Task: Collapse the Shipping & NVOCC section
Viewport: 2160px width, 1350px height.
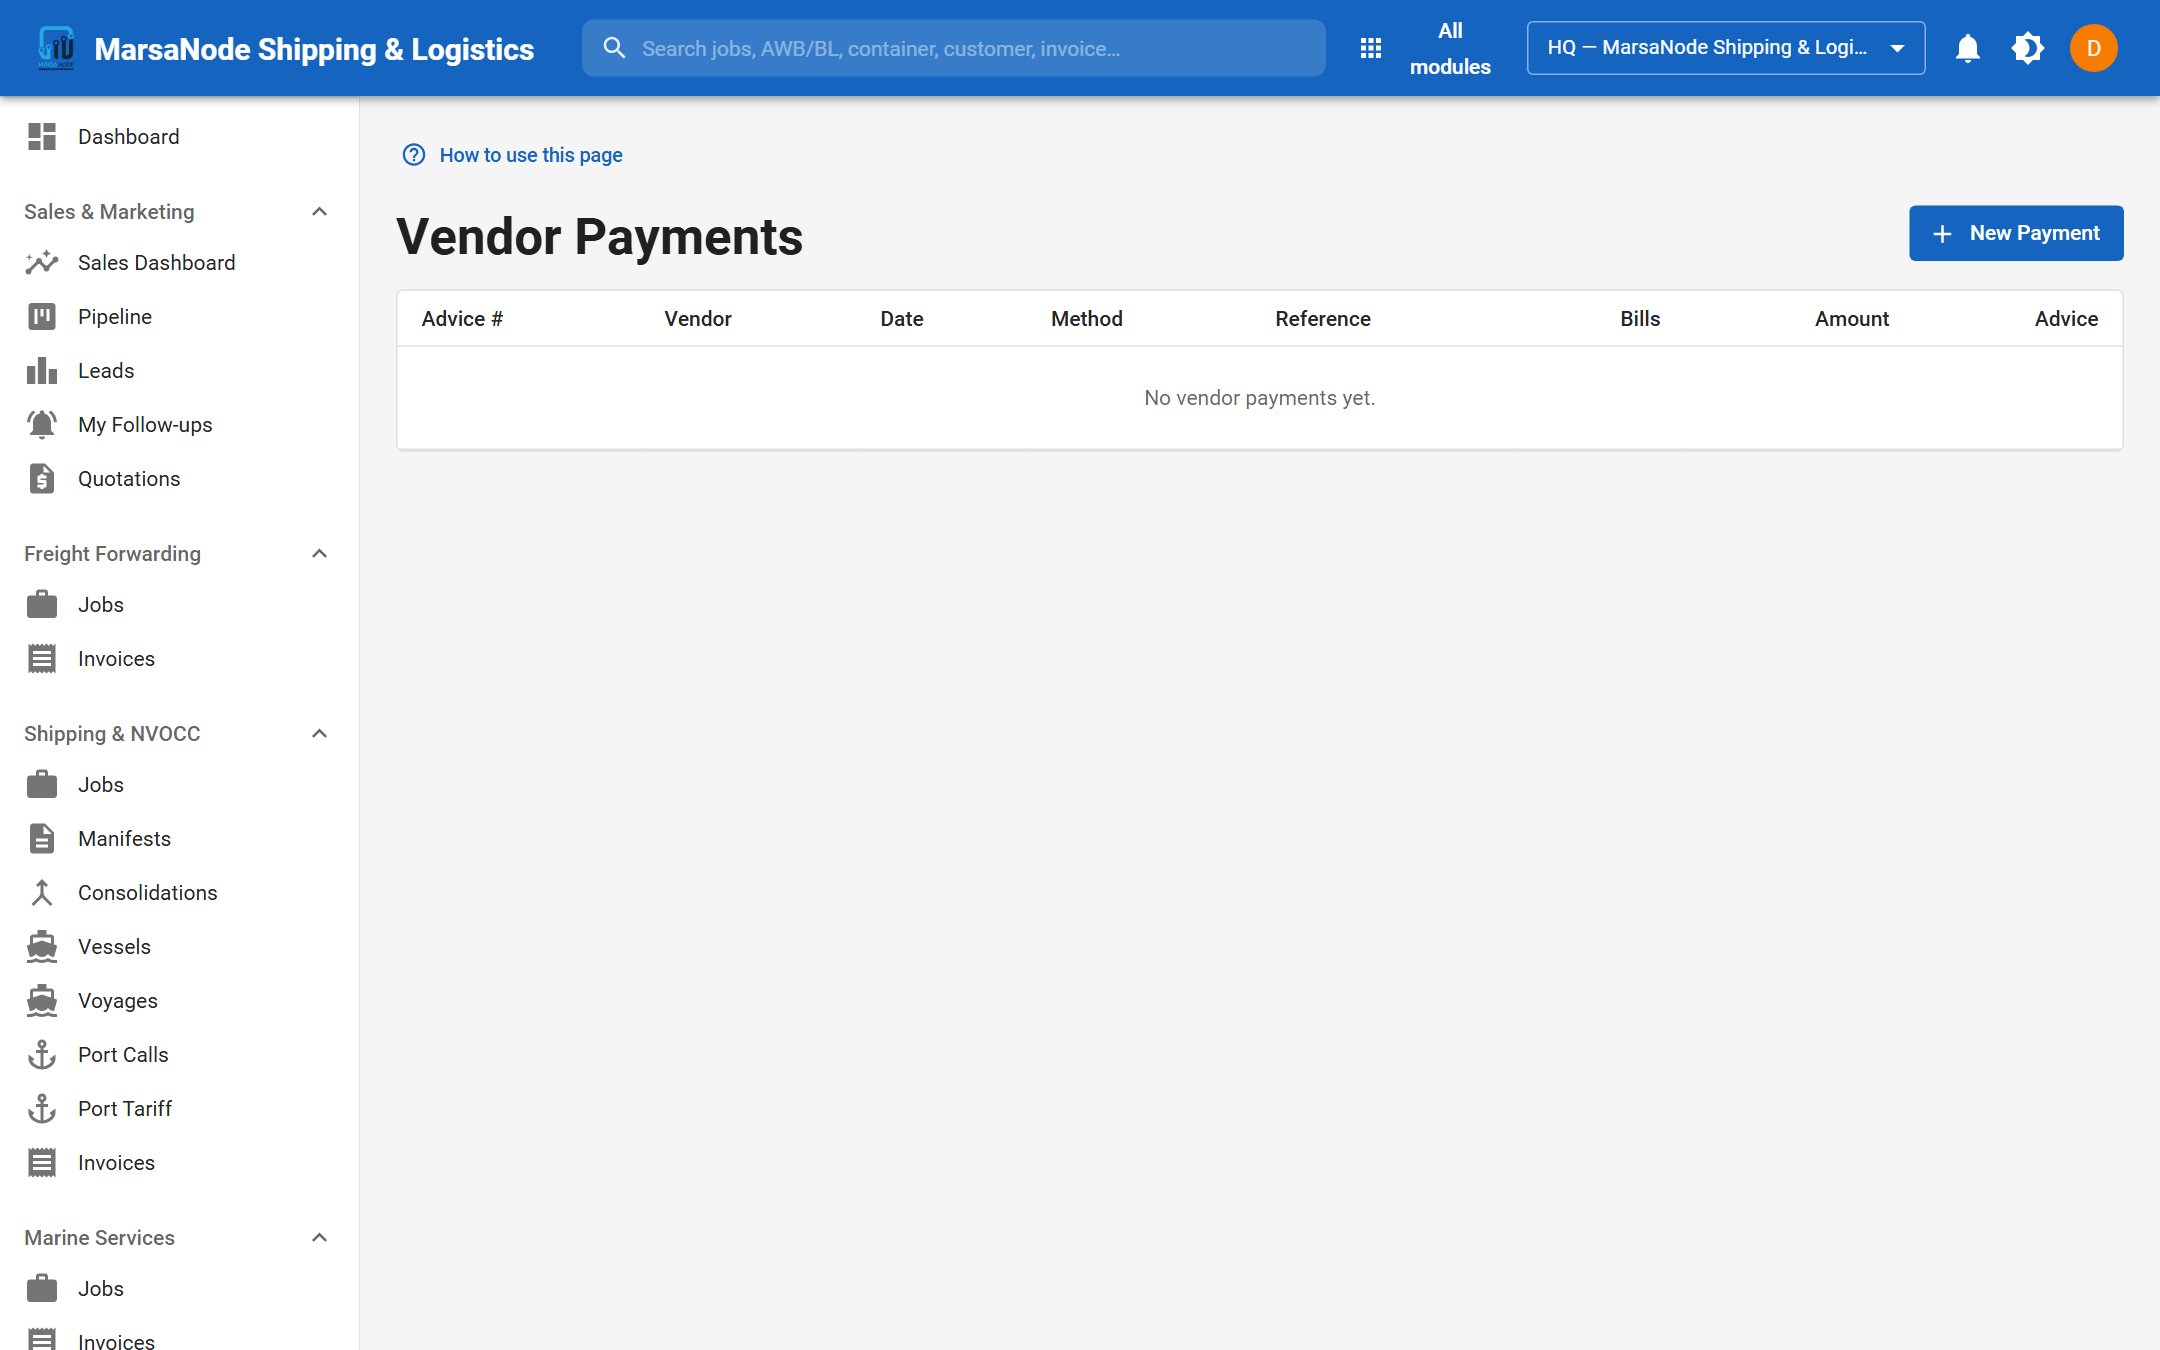Action: pyautogui.click(x=319, y=734)
